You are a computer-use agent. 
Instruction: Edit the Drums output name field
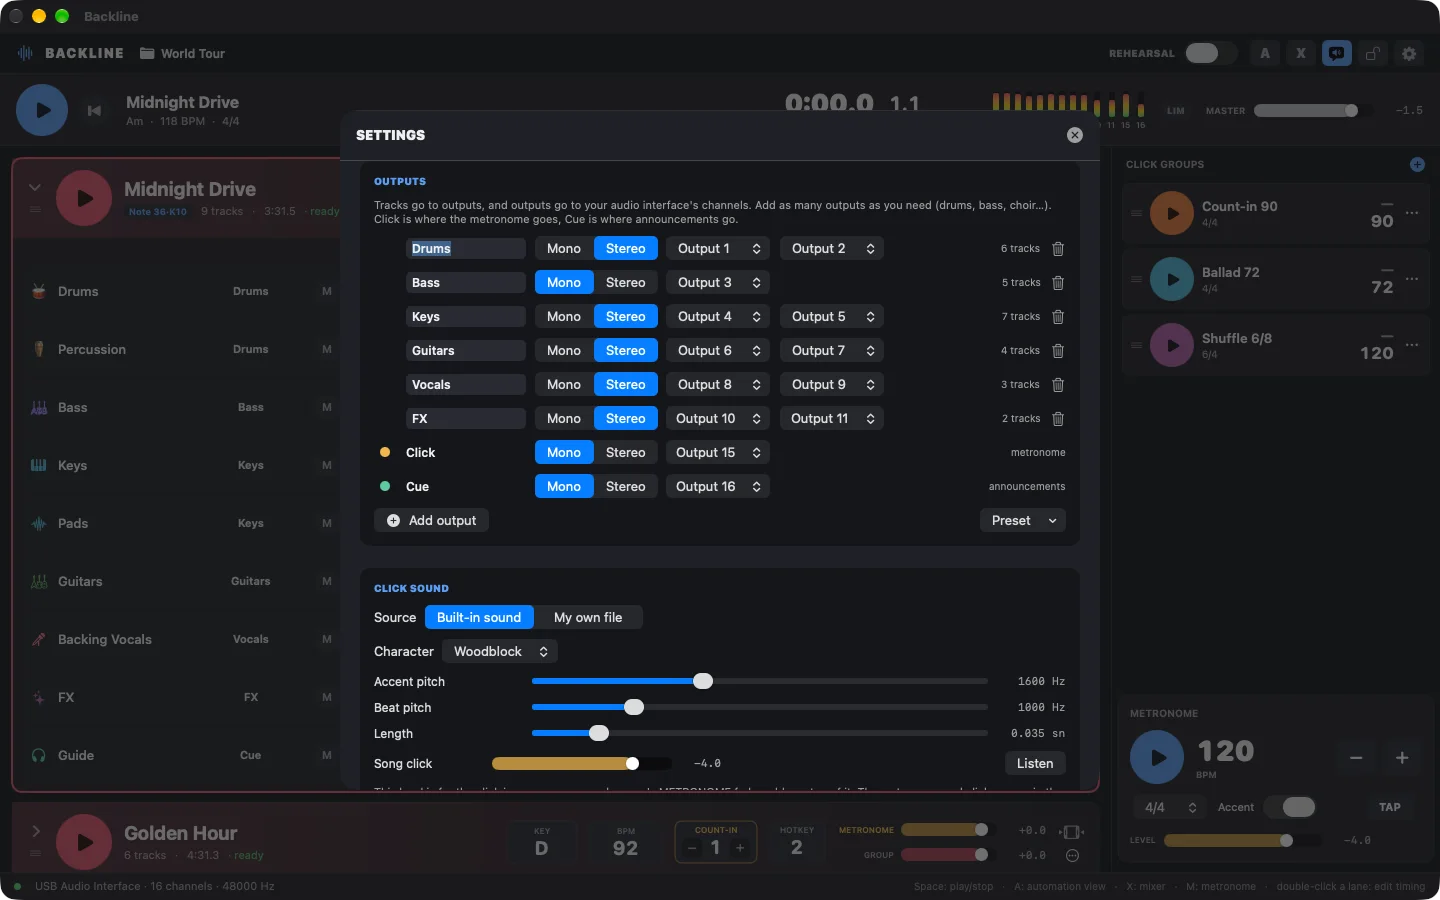(466, 249)
